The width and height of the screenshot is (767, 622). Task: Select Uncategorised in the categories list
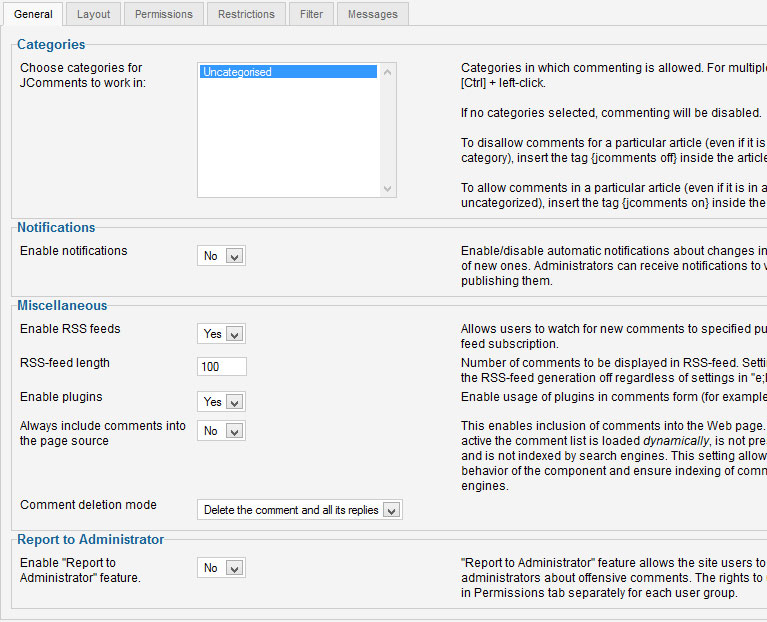click(x=288, y=72)
